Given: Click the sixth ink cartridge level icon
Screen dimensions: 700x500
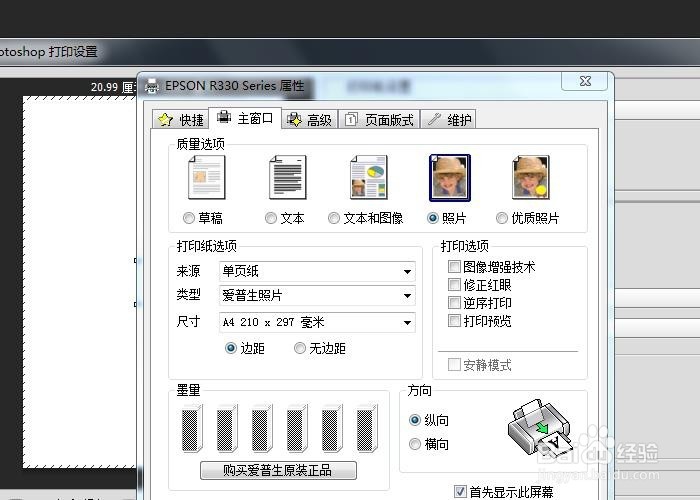Looking at the screenshot, I should tap(367, 429).
